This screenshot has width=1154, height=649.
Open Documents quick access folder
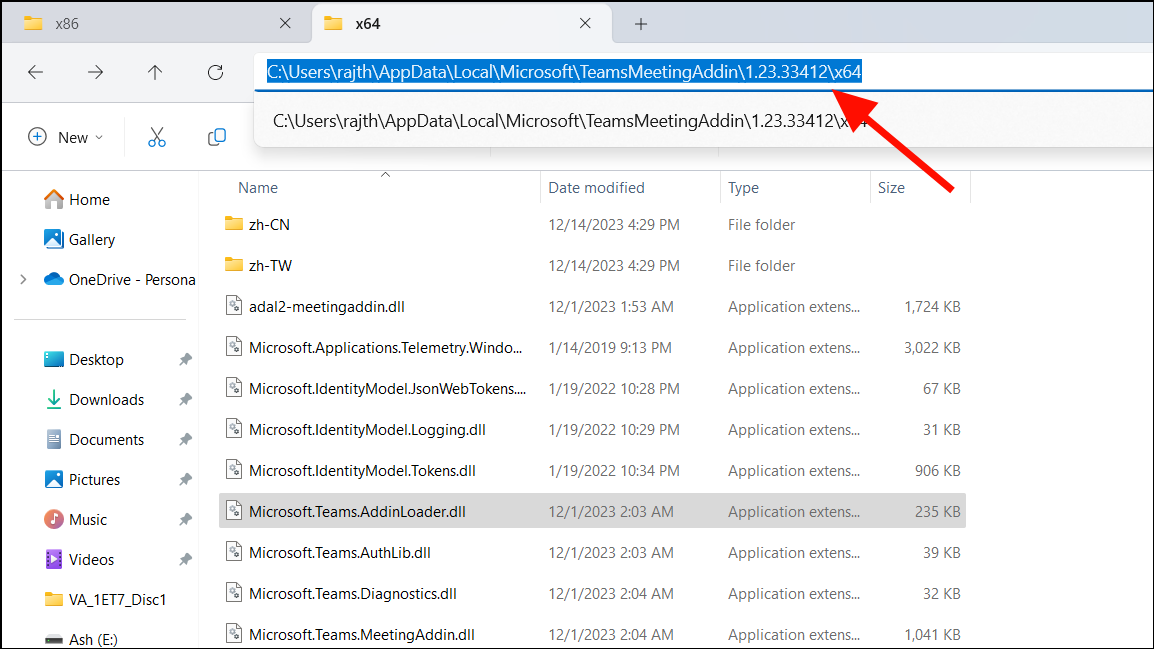(93, 439)
